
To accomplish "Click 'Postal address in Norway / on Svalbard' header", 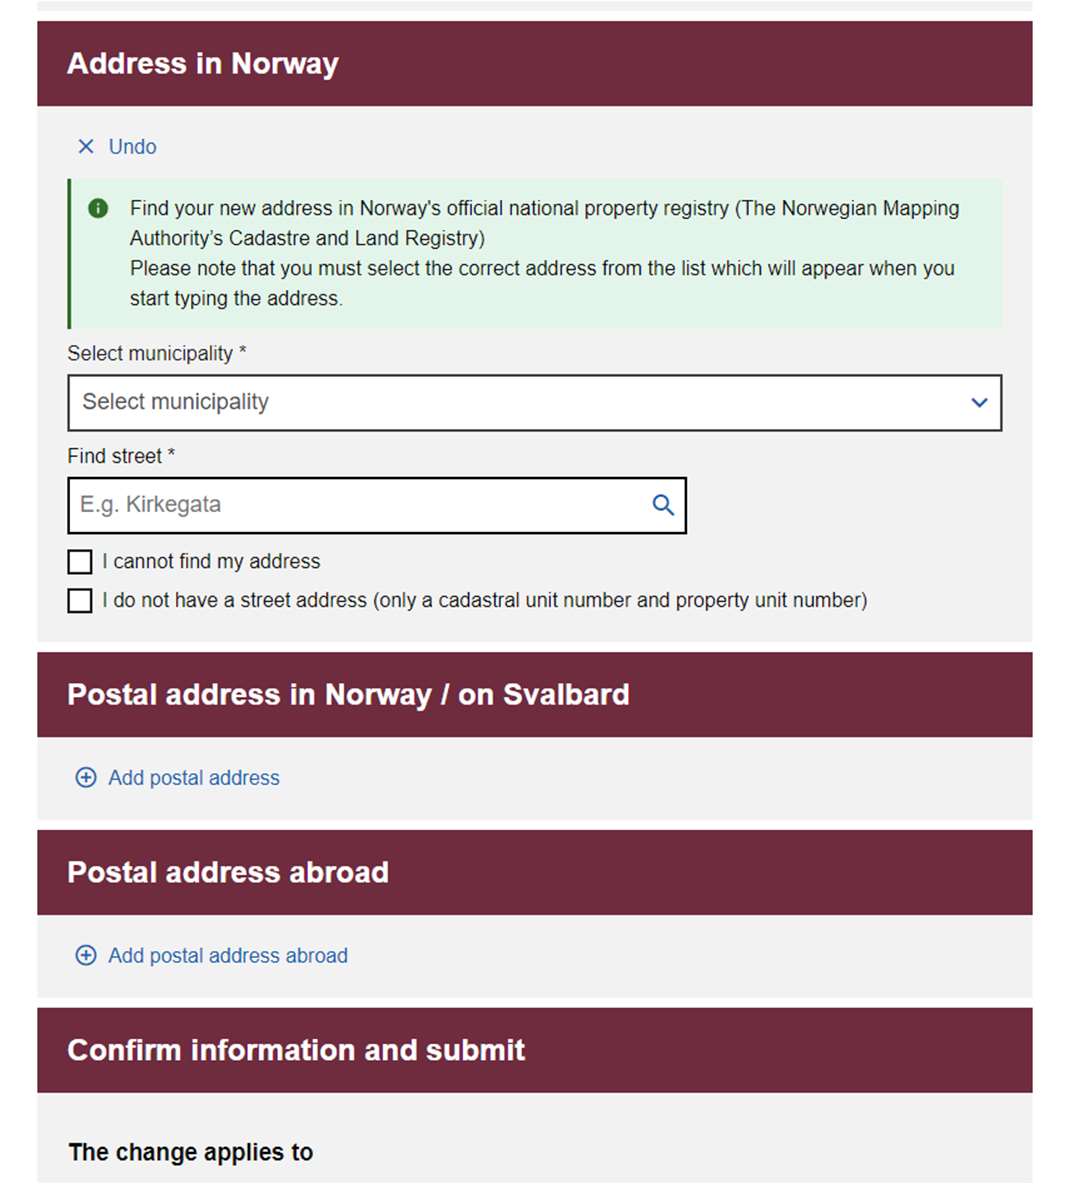I will 535,695.
